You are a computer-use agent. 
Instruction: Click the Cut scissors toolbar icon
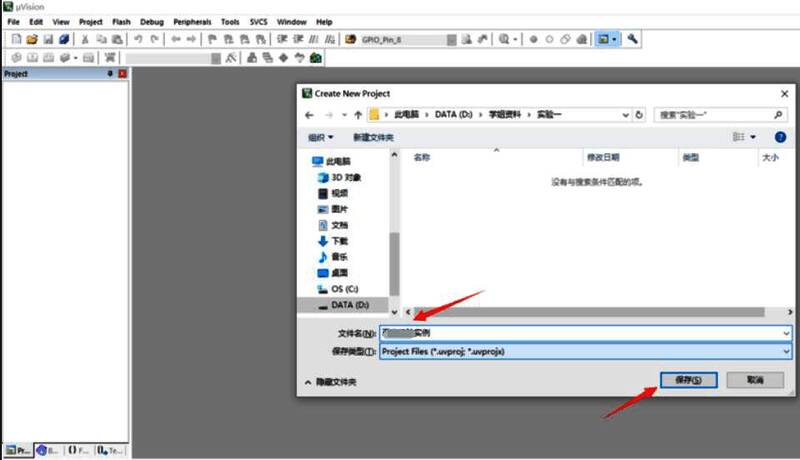[86, 39]
